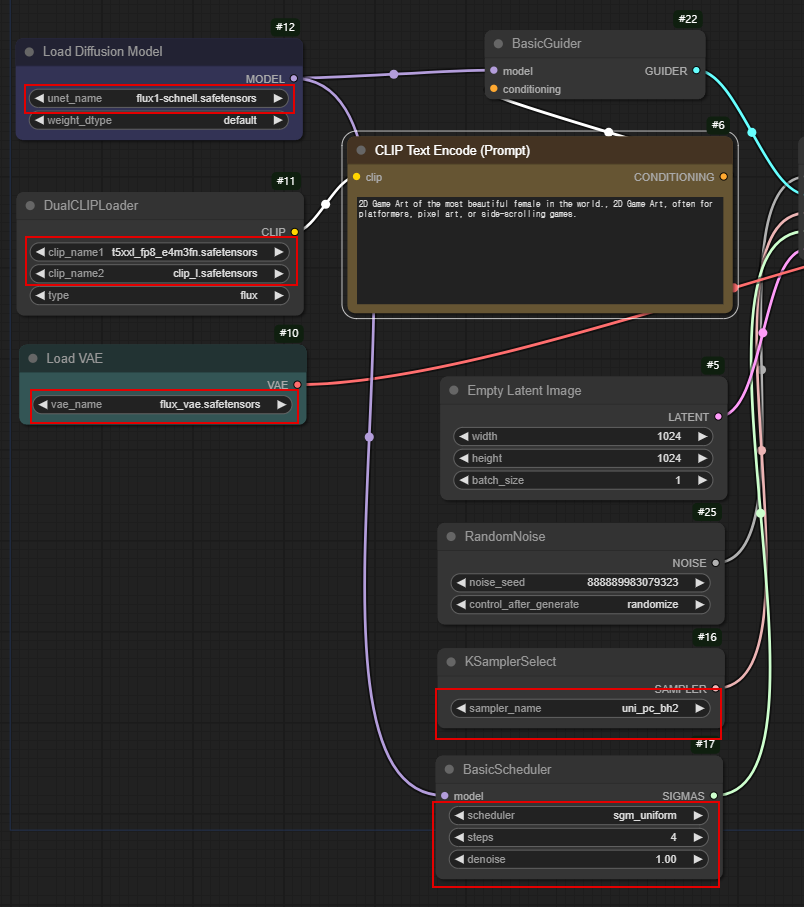Increase latent width with right arrow
Screen dimensions: 804x907
[x=702, y=436]
